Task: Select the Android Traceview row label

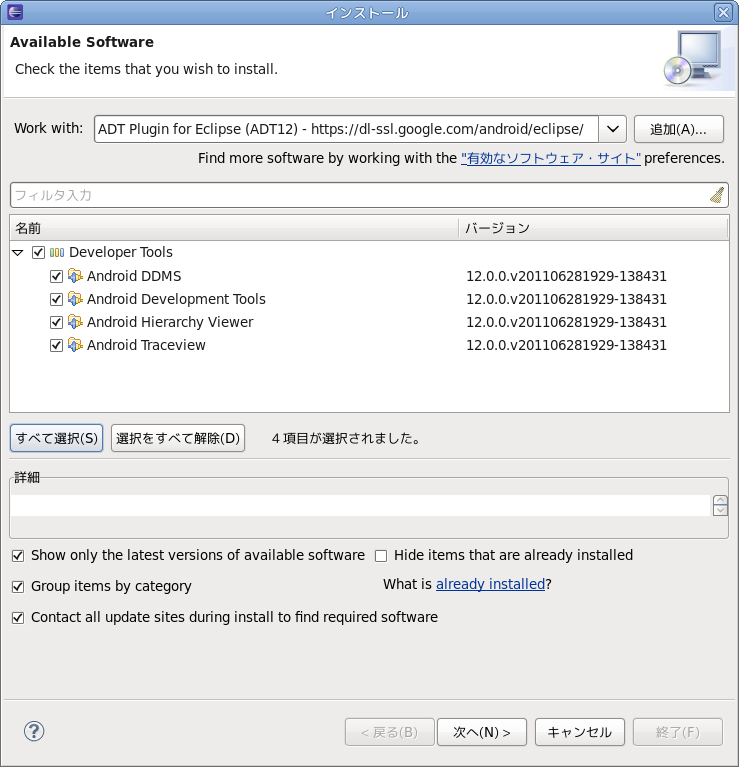Action: tap(146, 345)
